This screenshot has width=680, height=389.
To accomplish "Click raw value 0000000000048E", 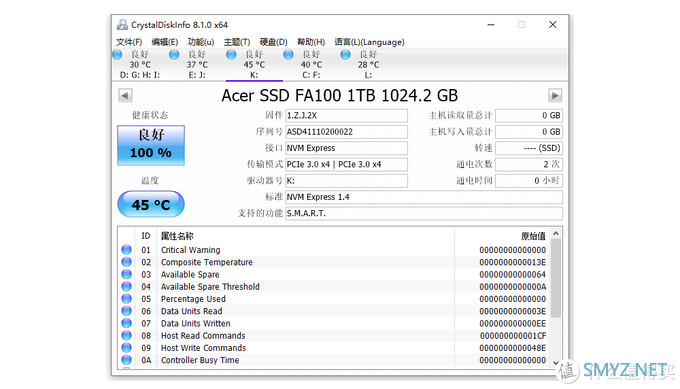I will click(512, 348).
